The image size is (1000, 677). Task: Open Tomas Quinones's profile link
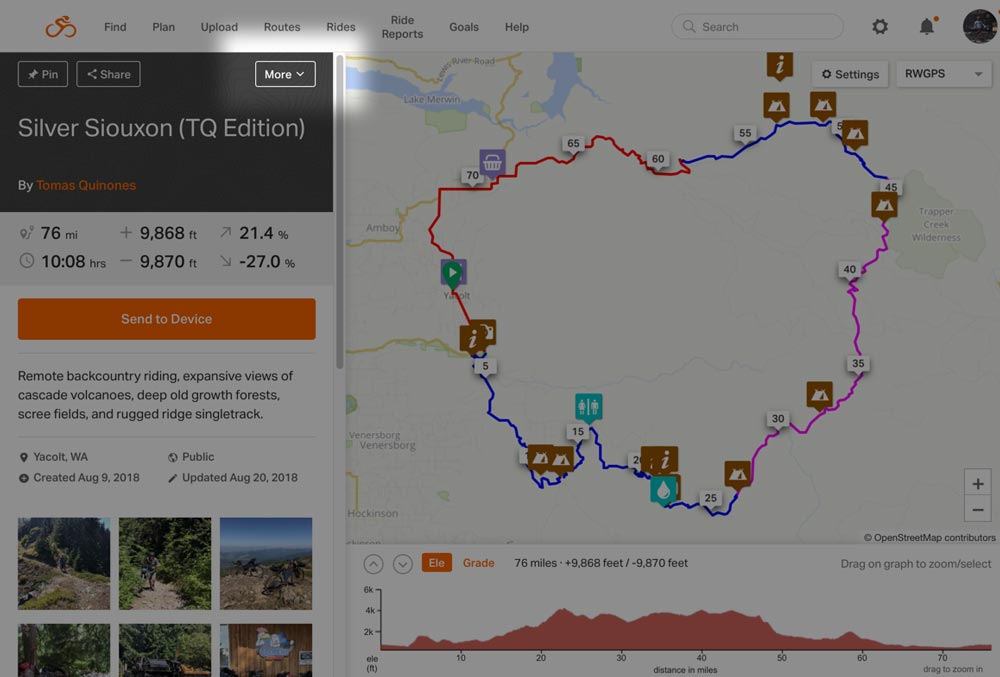[86, 185]
